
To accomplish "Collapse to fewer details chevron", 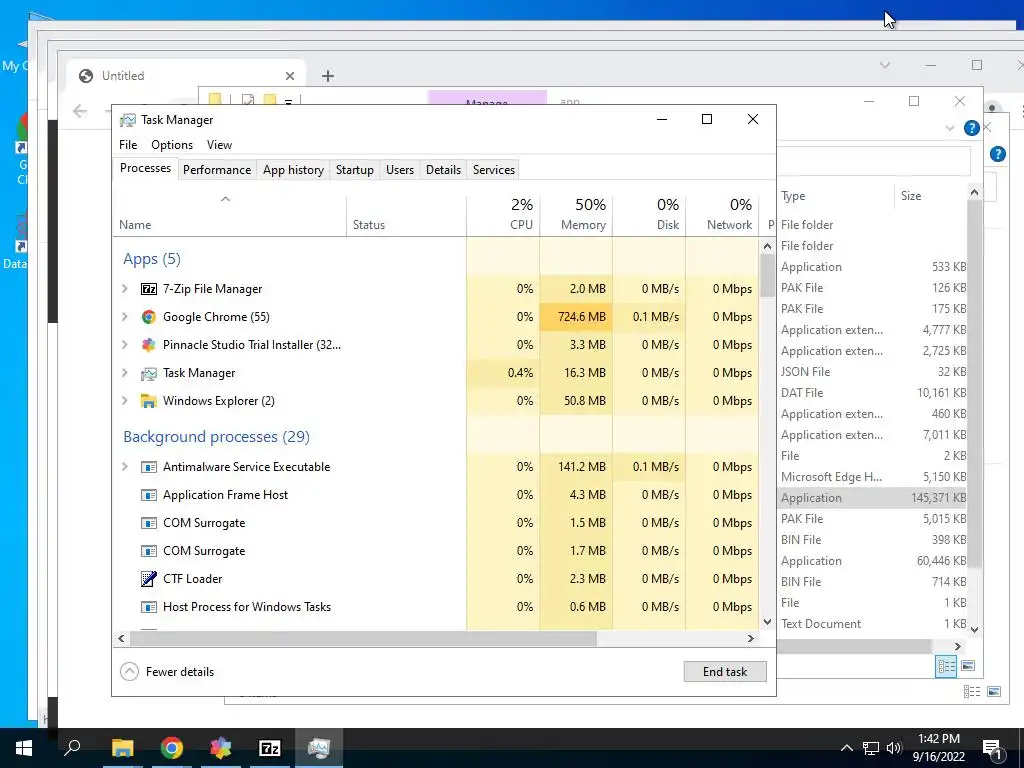I will pyautogui.click(x=129, y=671).
